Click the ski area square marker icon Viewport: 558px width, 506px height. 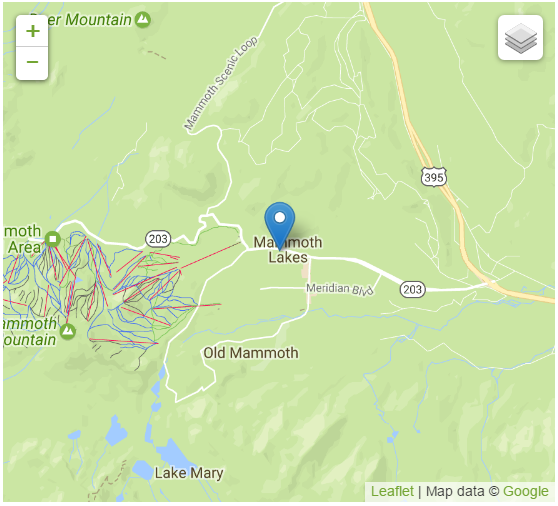point(53,238)
